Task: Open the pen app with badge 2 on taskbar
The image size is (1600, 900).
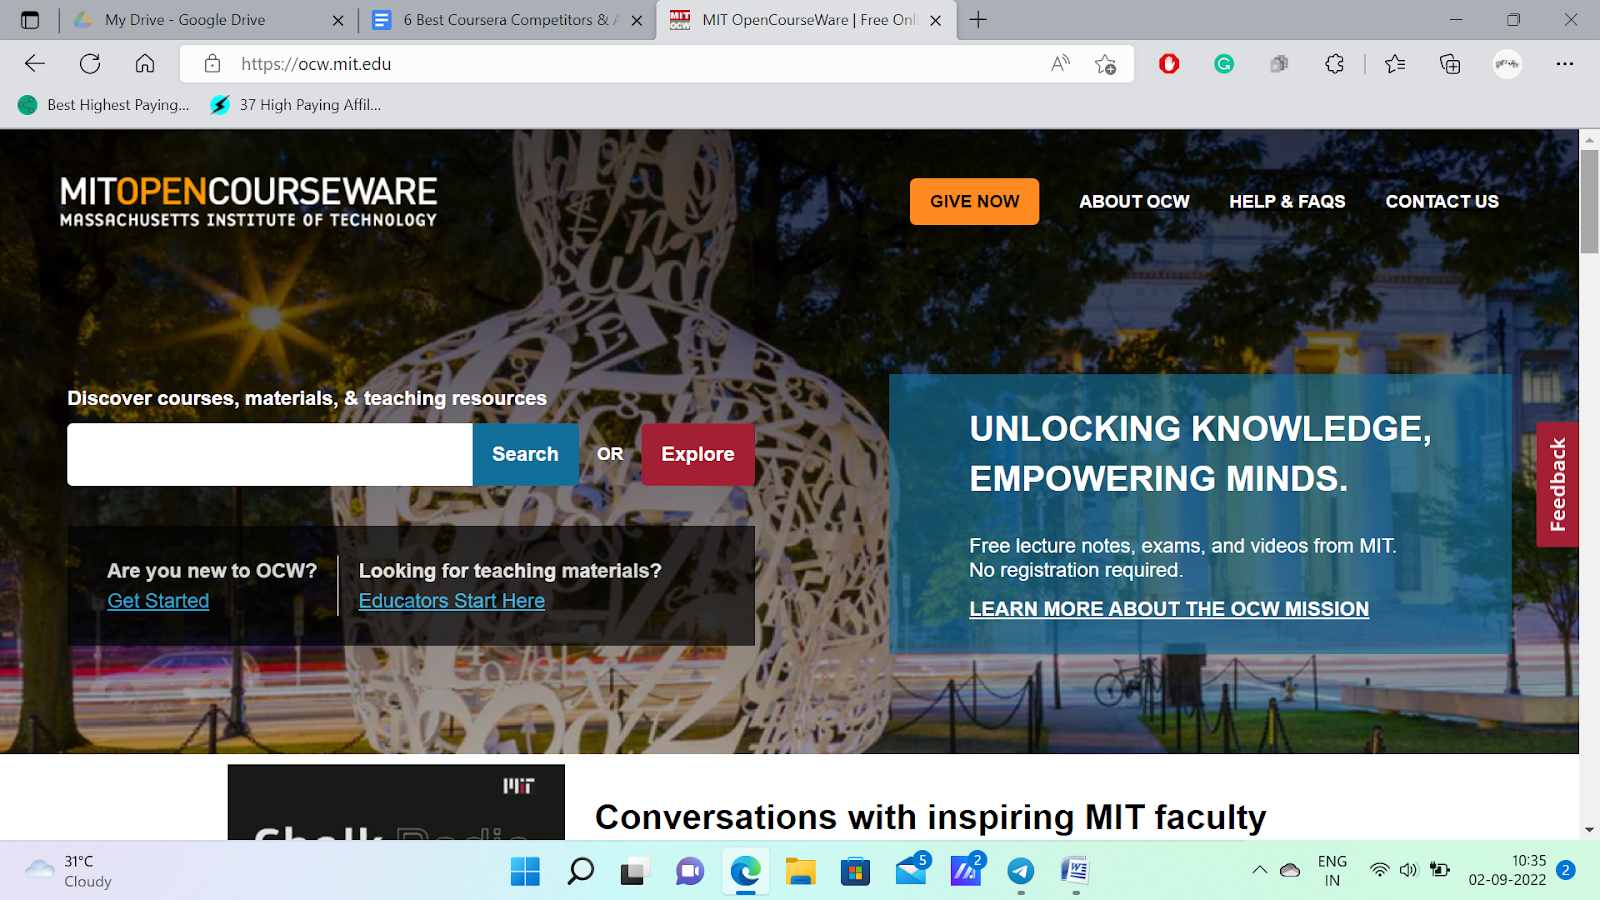Action: coord(967,869)
